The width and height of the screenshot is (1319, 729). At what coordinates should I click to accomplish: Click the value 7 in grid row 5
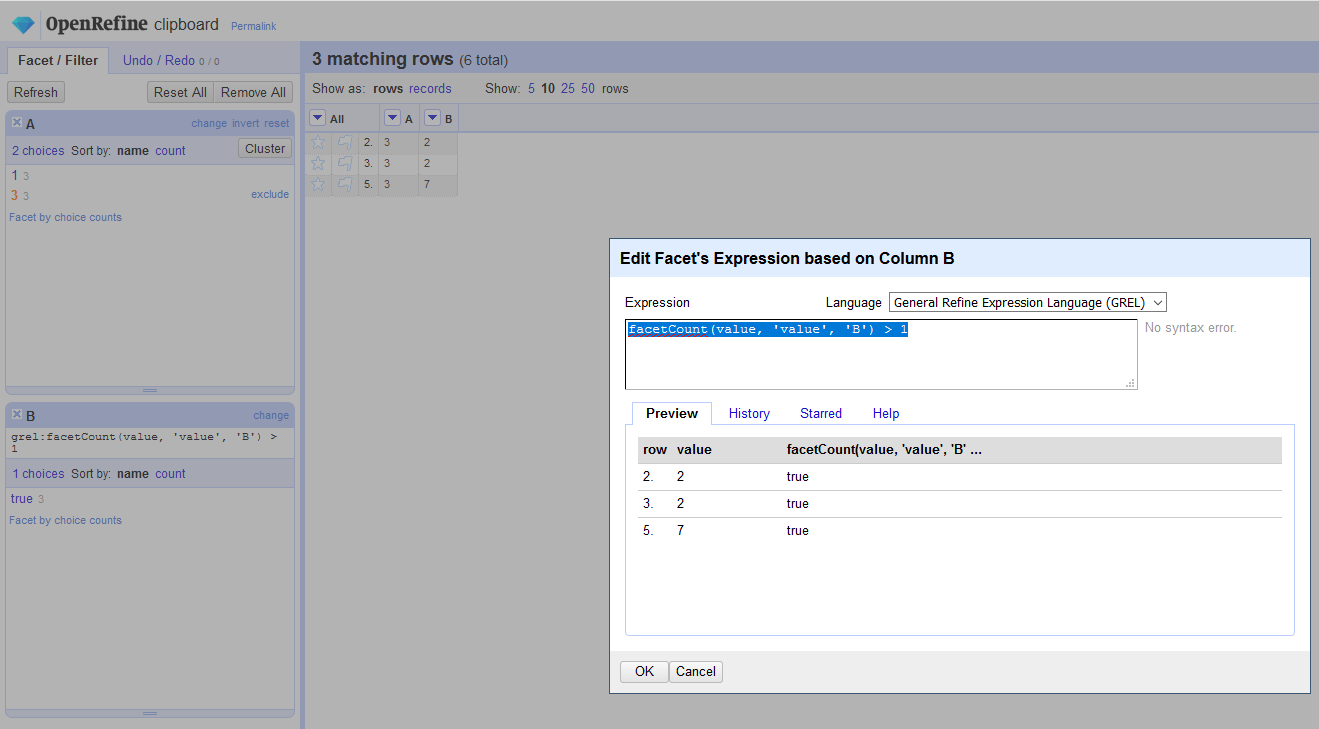click(x=427, y=184)
